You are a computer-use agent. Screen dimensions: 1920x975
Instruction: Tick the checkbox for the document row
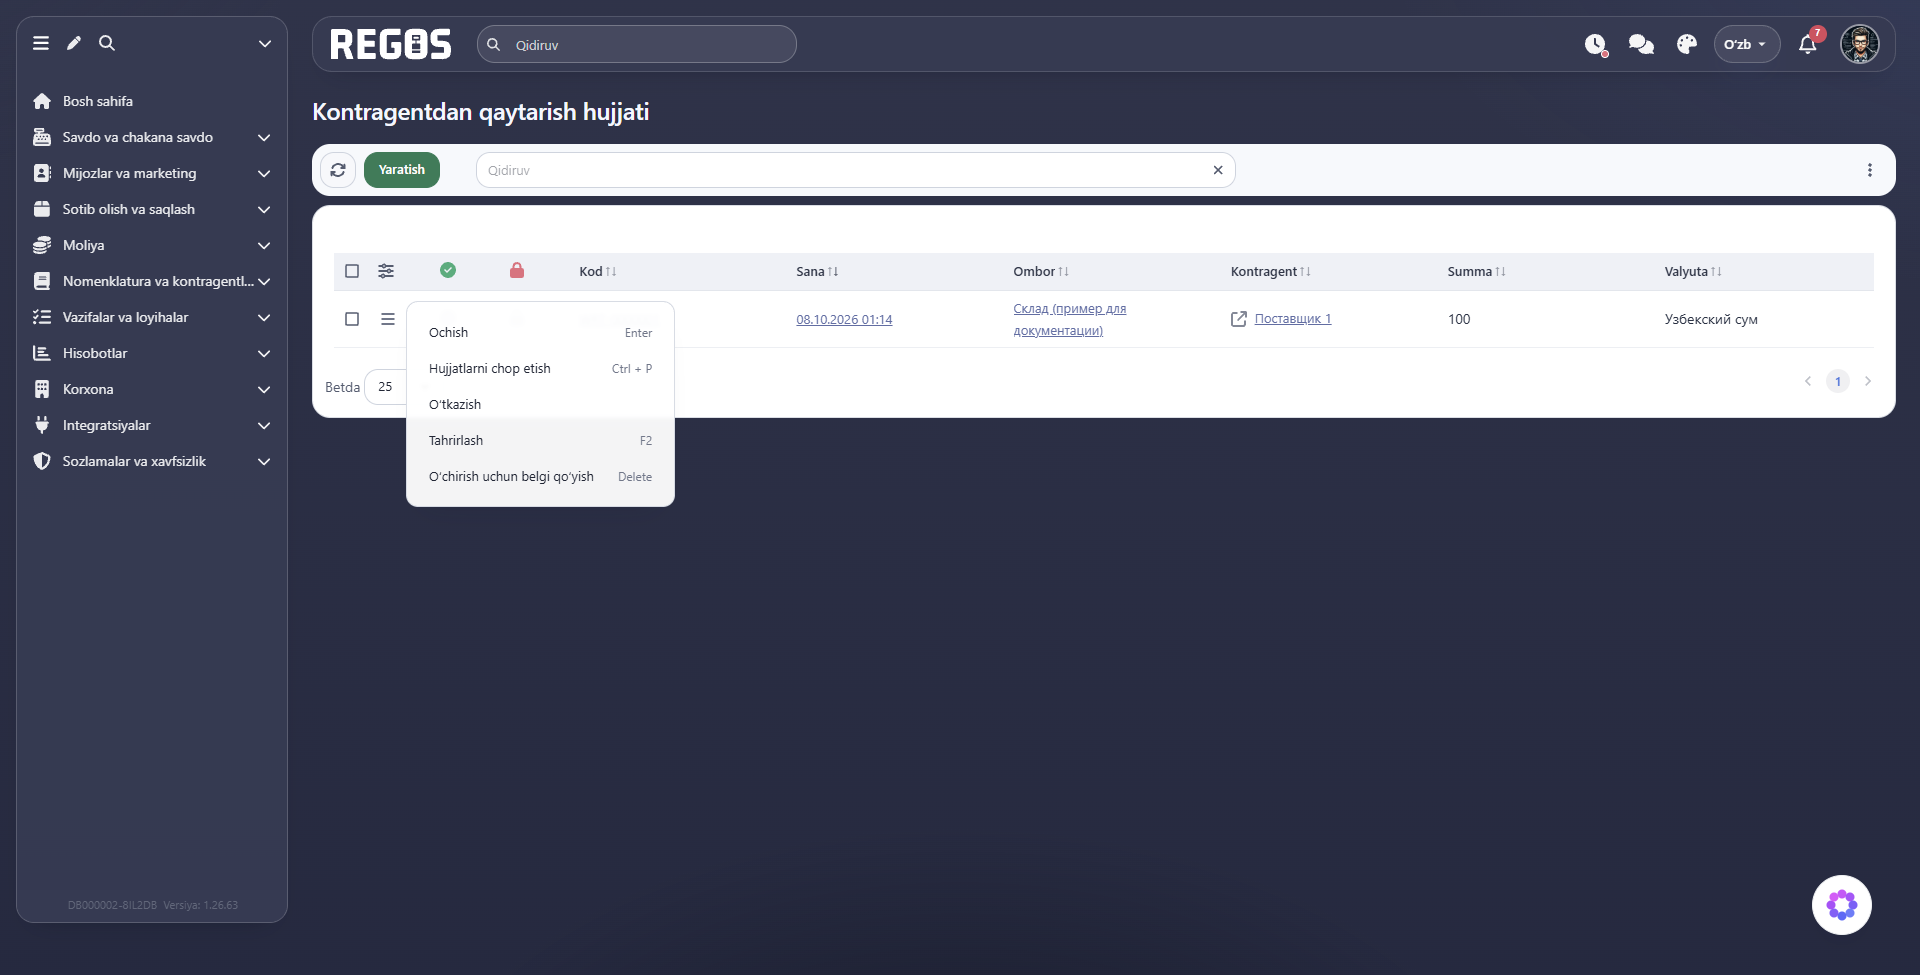coord(352,319)
